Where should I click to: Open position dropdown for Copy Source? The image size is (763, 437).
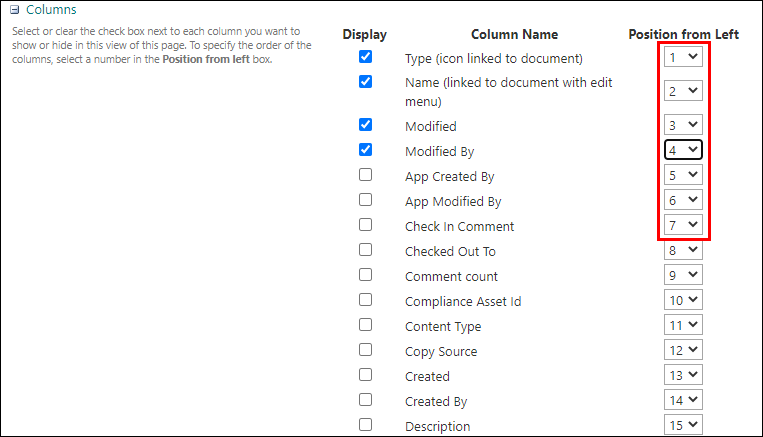pyautogui.click(x=684, y=350)
